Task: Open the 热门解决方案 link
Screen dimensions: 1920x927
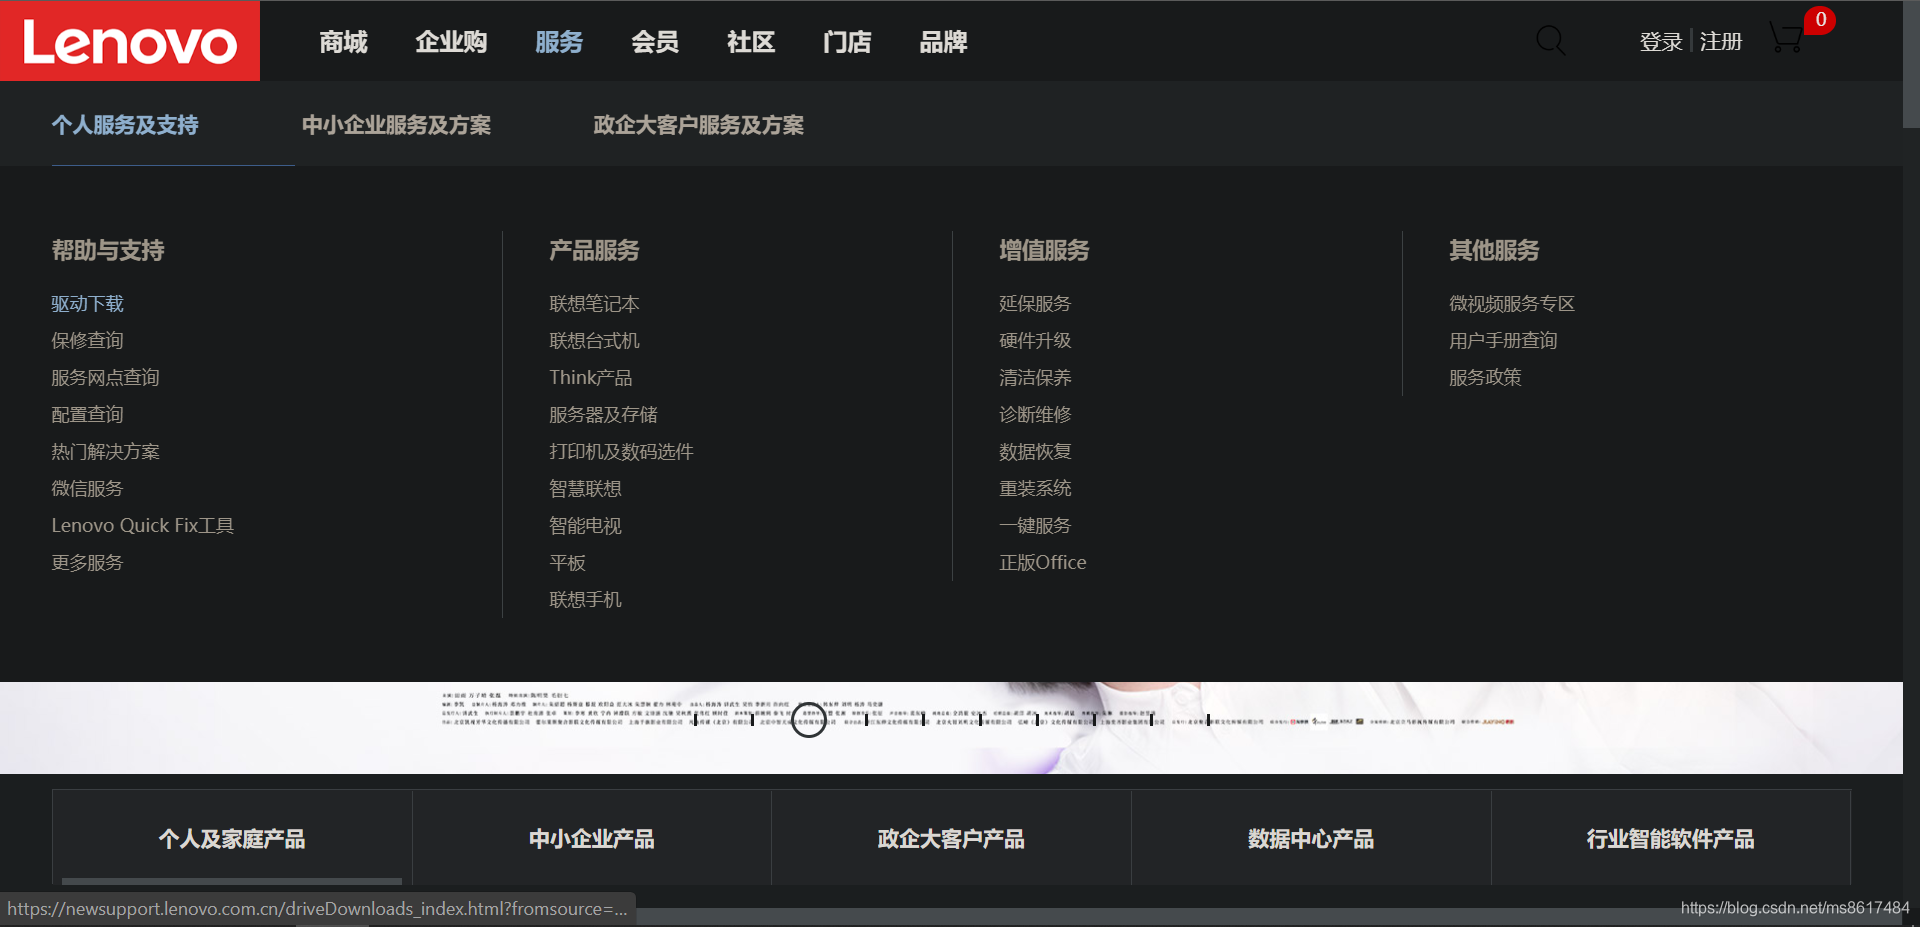Action: [x=106, y=452]
